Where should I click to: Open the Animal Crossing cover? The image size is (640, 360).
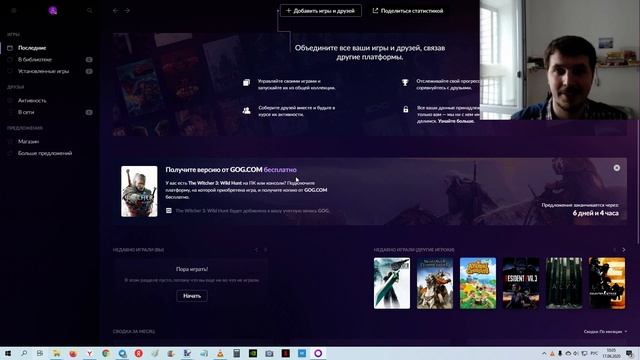(x=478, y=283)
